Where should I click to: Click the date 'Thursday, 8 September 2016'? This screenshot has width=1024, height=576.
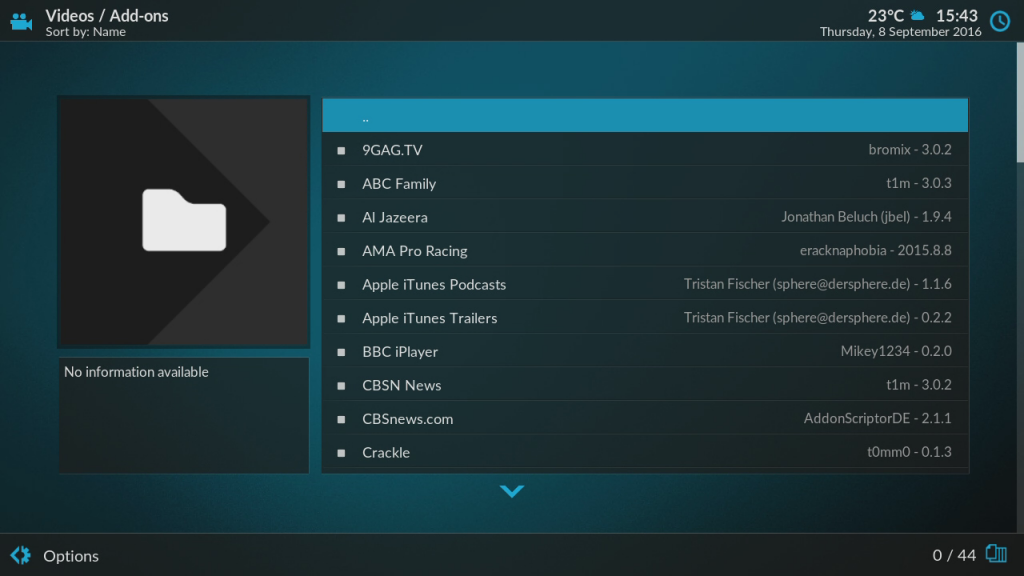point(901,32)
